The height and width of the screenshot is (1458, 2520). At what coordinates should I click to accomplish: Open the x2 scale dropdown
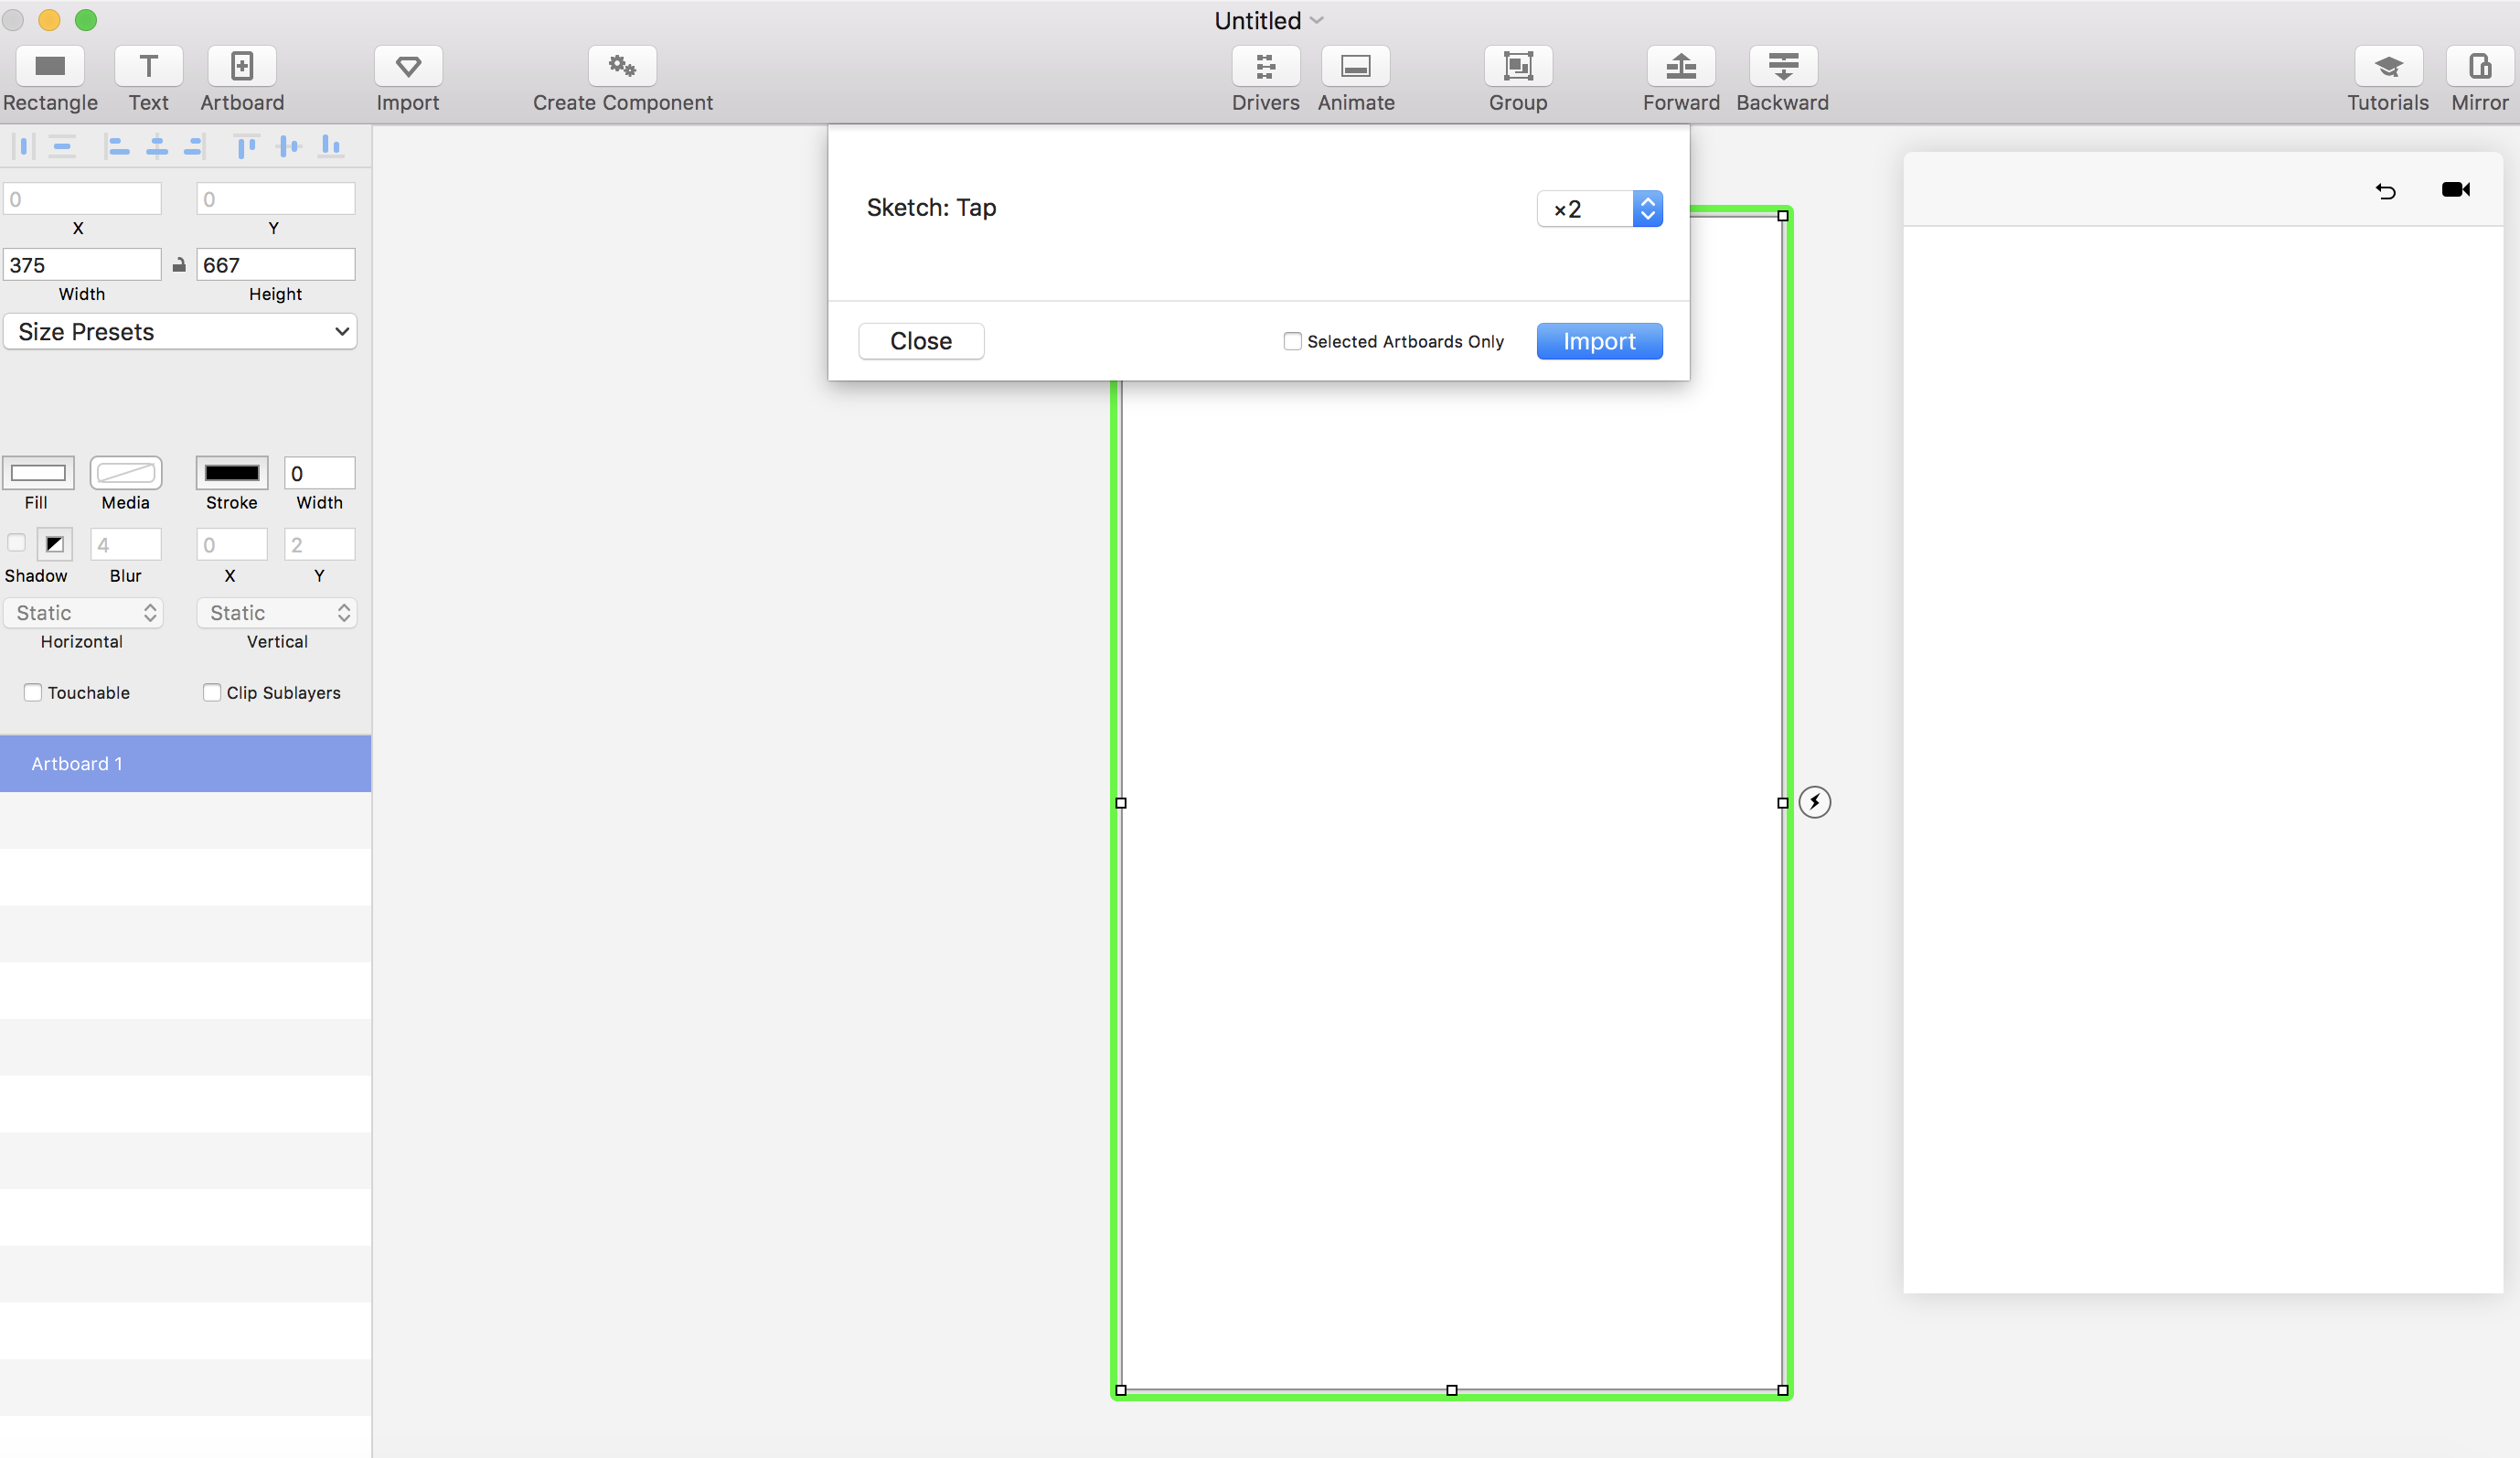tap(1599, 209)
